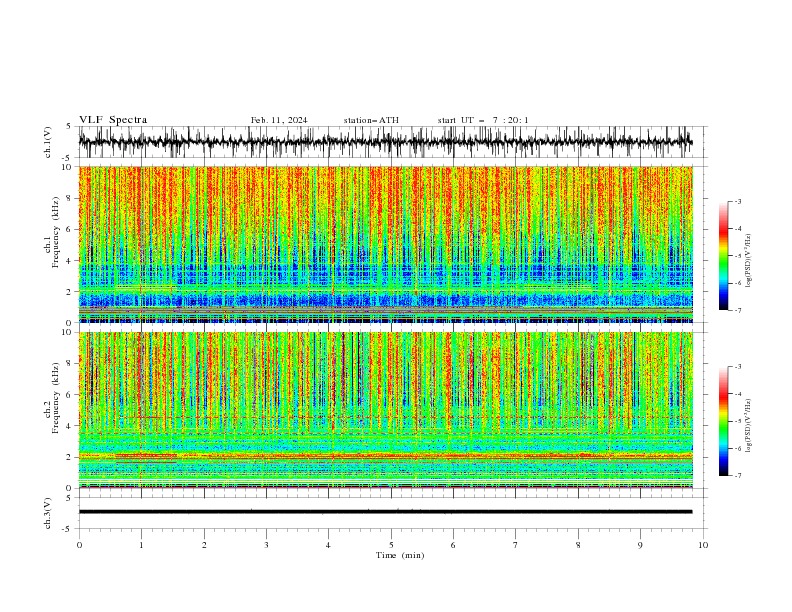
Task: Click the log(PSD) label beside ch.1 colorbar
Action: coord(748,261)
